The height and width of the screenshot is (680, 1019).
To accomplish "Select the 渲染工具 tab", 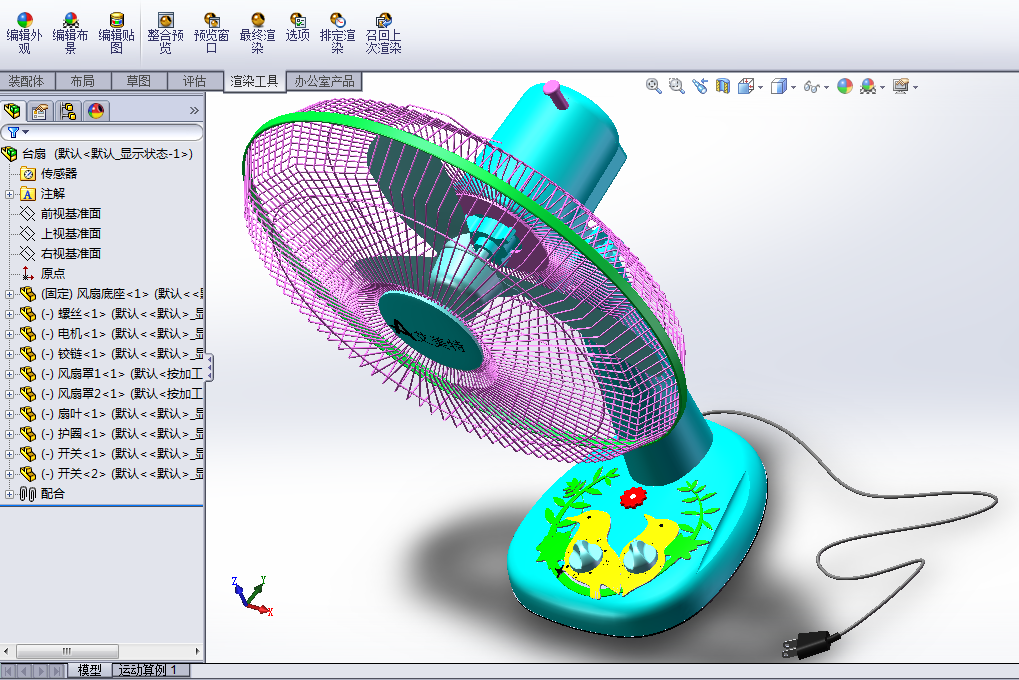I will coord(254,81).
